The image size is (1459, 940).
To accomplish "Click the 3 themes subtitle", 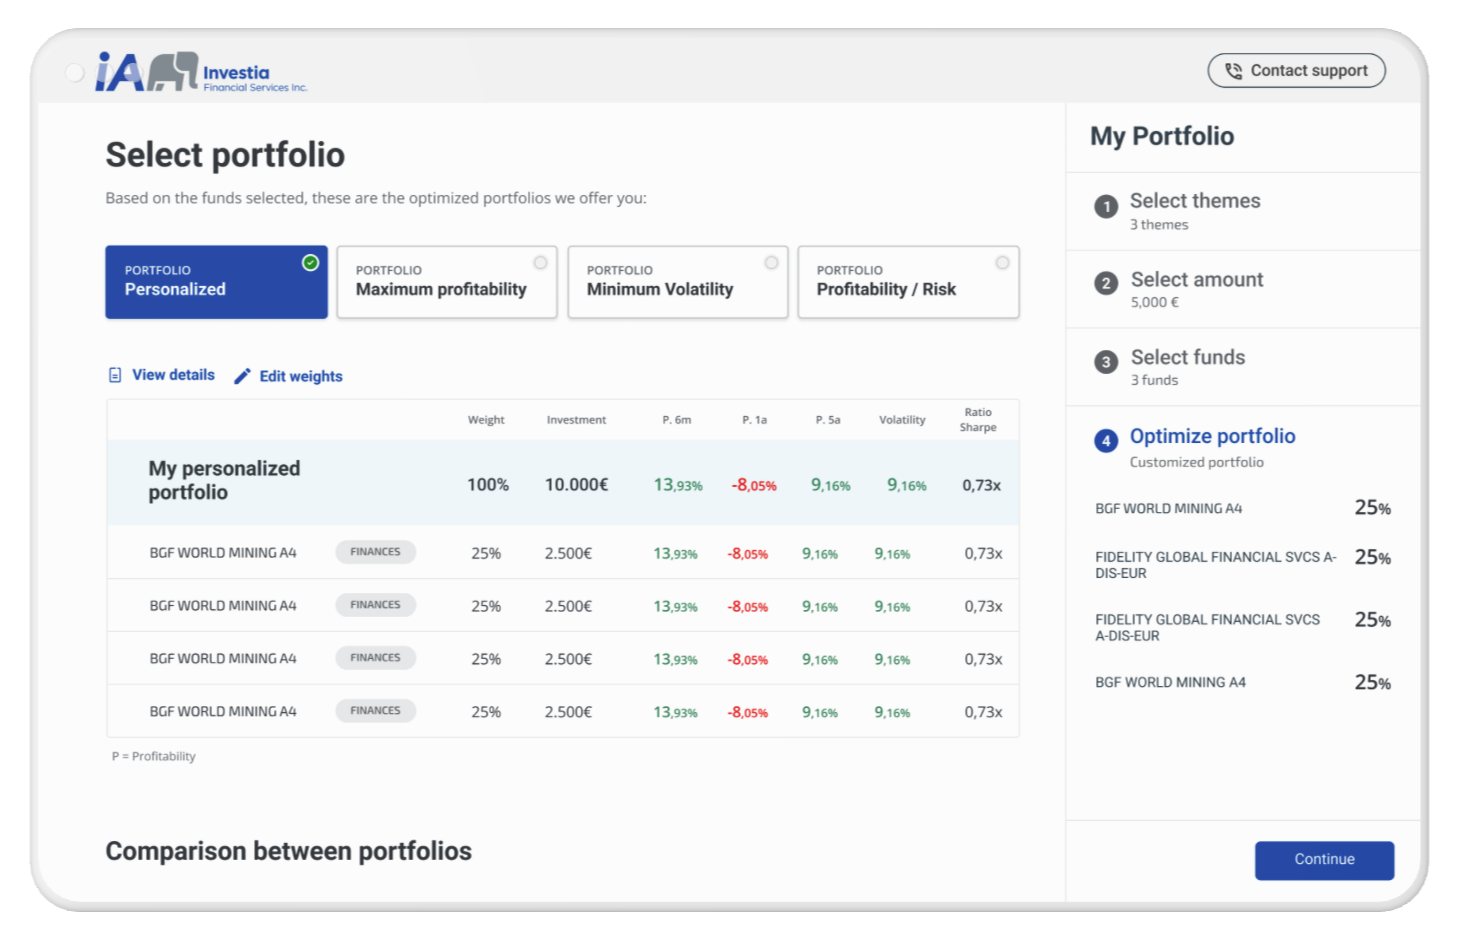I will click(x=1159, y=225).
